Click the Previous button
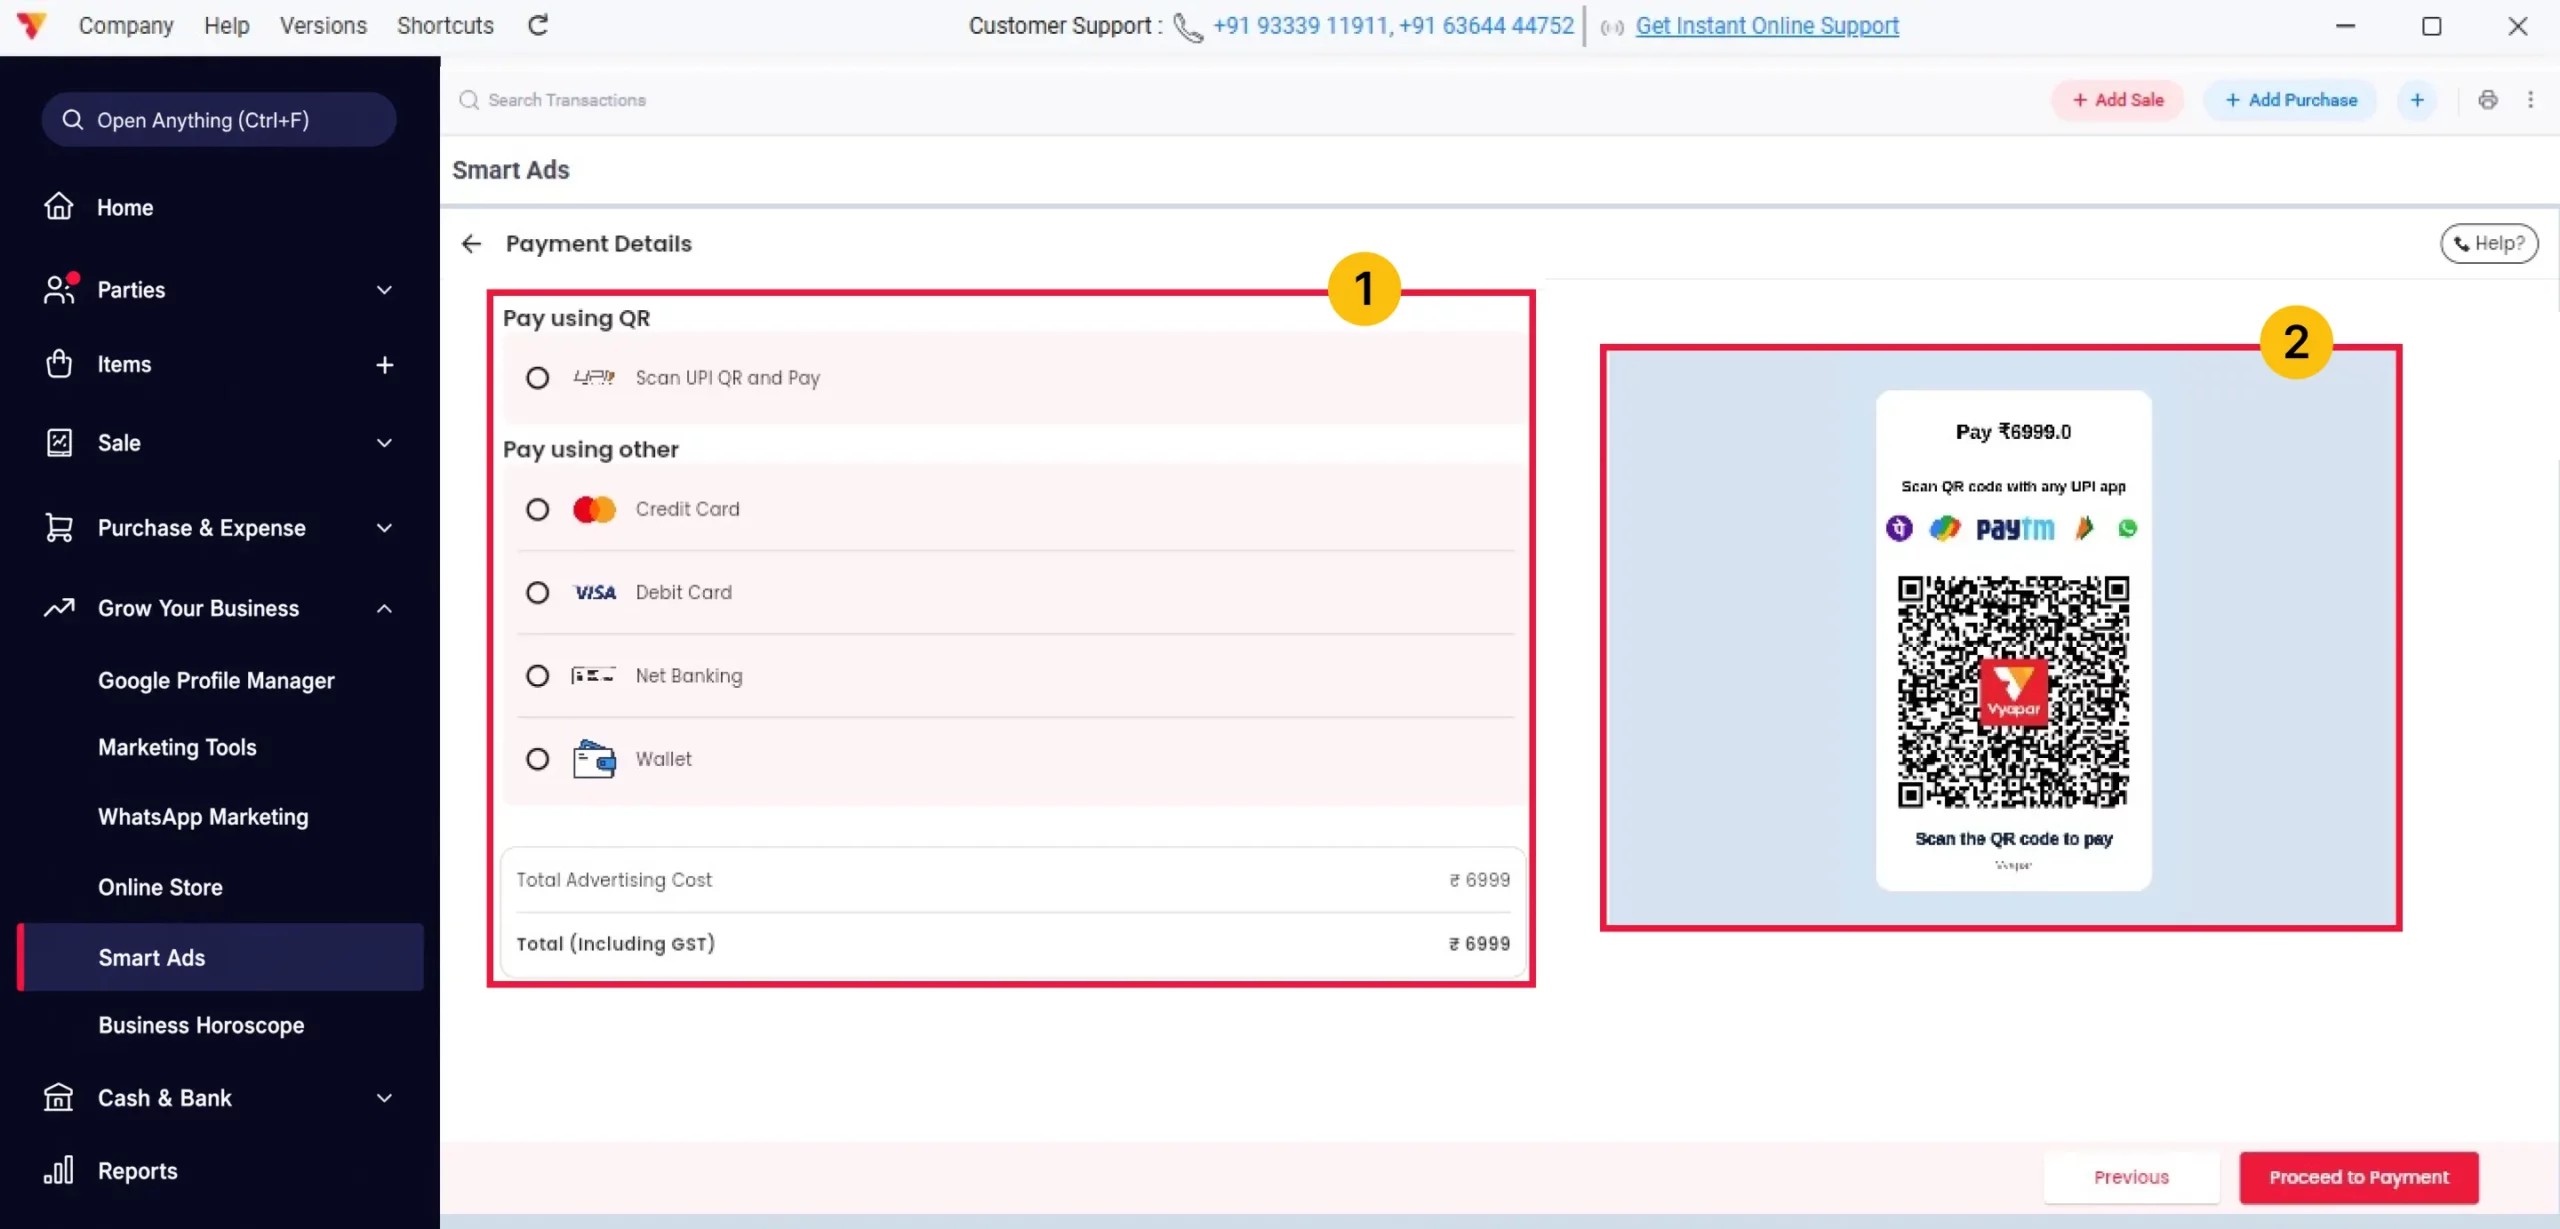2560x1229 pixels. pos(2131,1177)
